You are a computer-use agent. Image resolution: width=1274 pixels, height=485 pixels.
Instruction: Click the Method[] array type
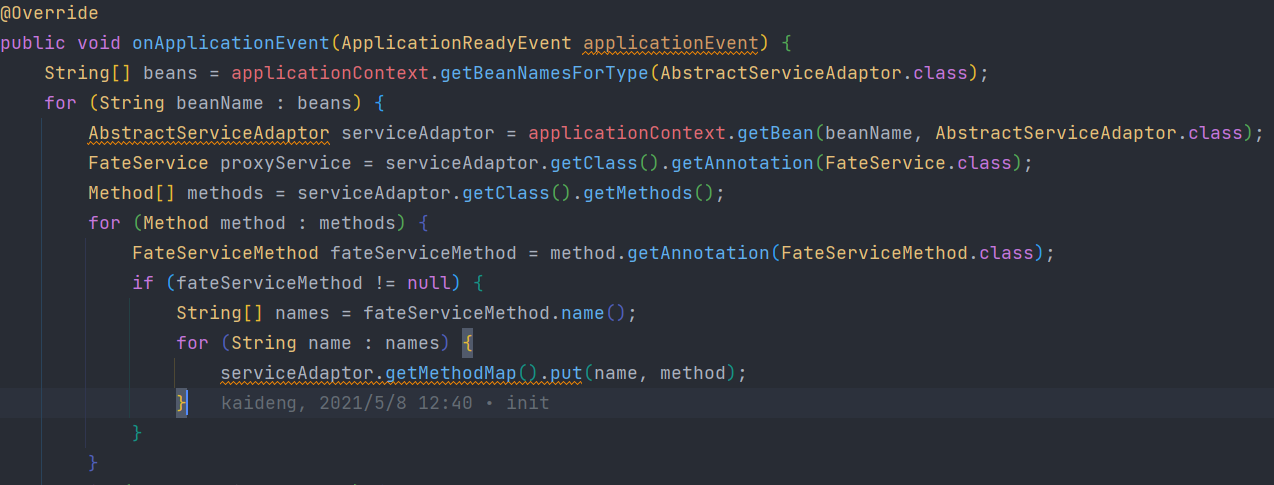coord(132,193)
